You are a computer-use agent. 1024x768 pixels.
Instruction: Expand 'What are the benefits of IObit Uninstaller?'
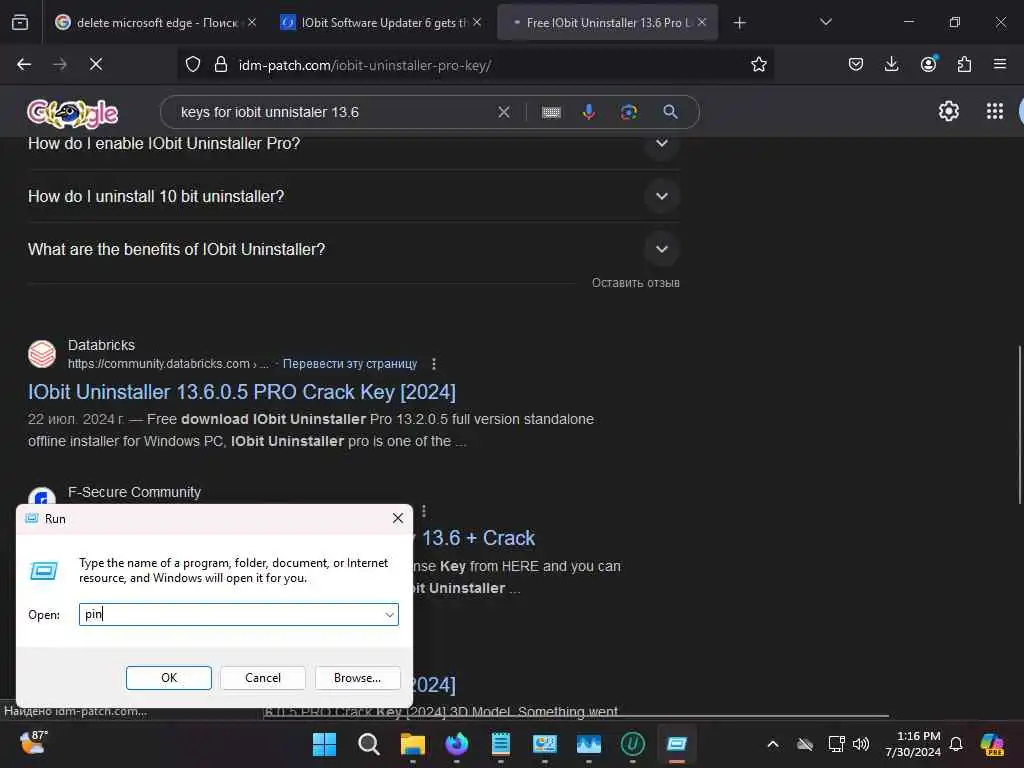pyautogui.click(x=353, y=249)
